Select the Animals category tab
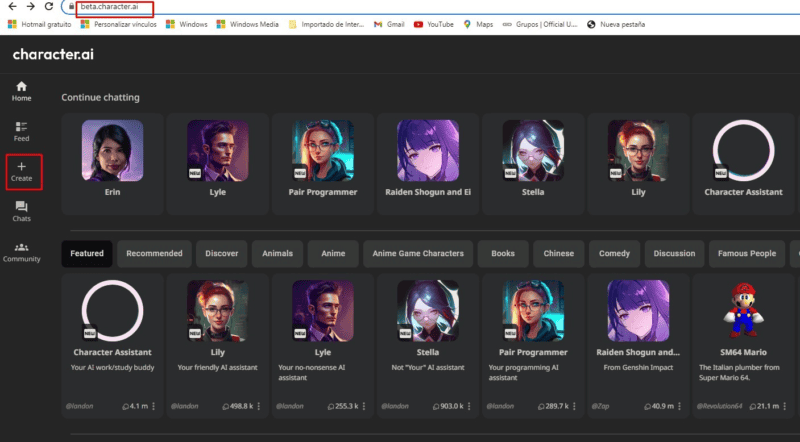 coord(278,254)
